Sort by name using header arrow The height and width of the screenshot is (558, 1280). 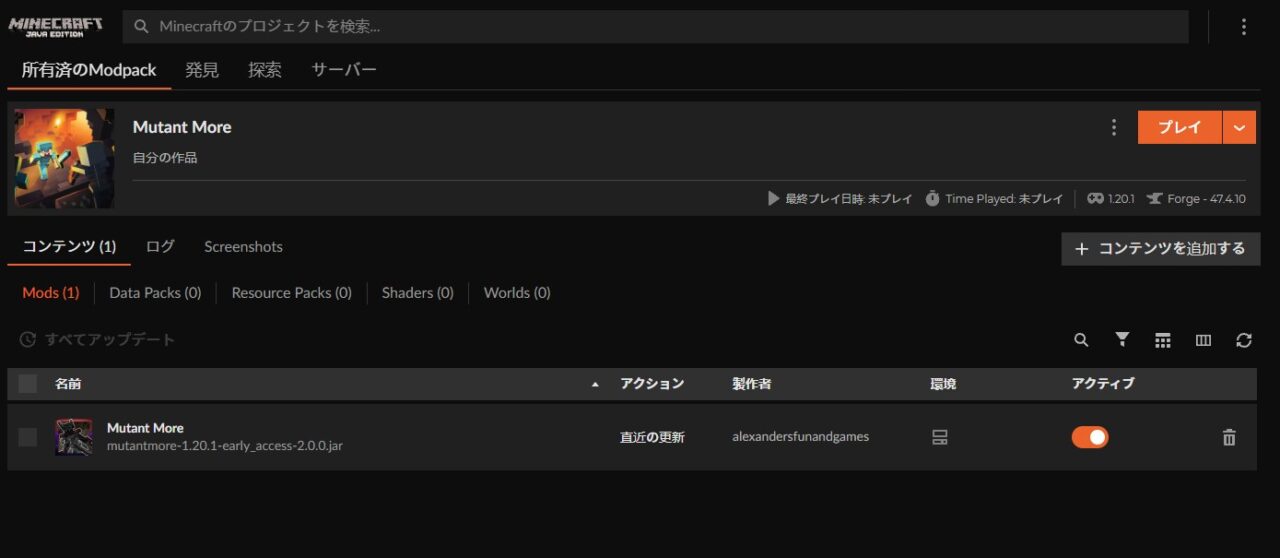coord(596,384)
